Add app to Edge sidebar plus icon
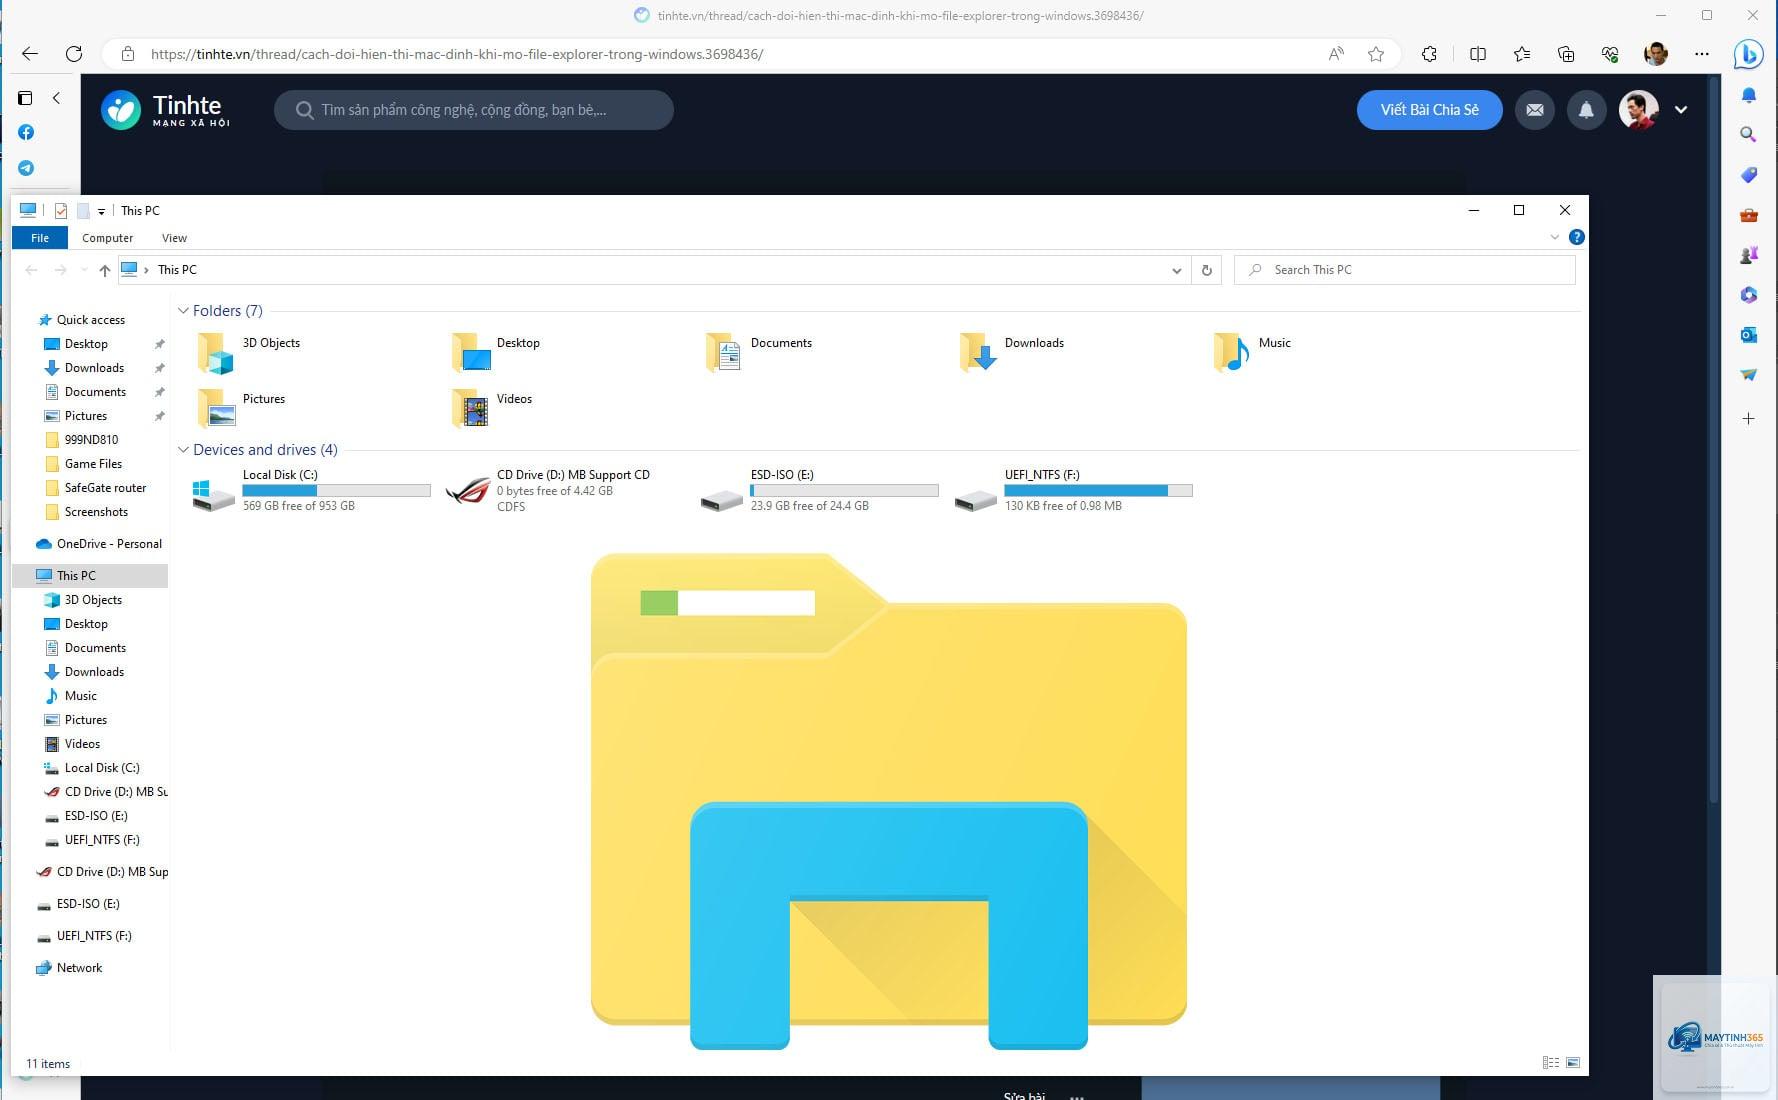The height and width of the screenshot is (1100, 1778). point(1748,418)
